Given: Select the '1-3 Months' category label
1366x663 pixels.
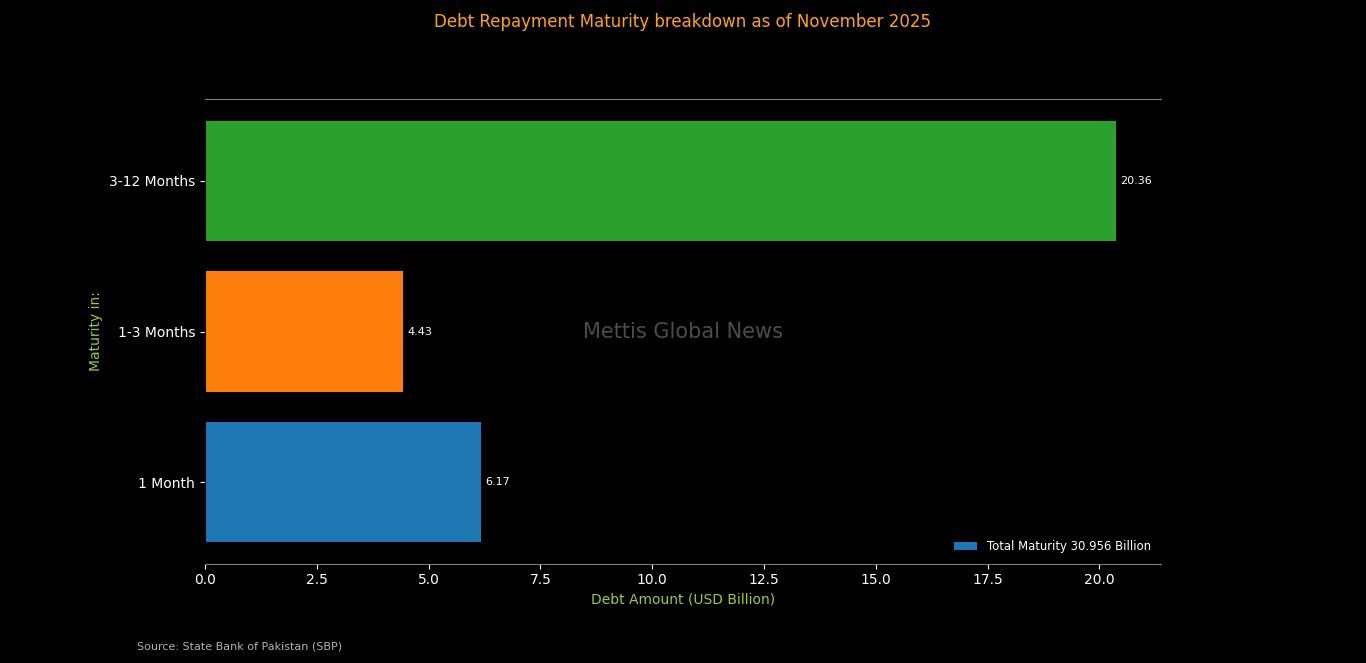Looking at the screenshot, I should coord(156,332).
